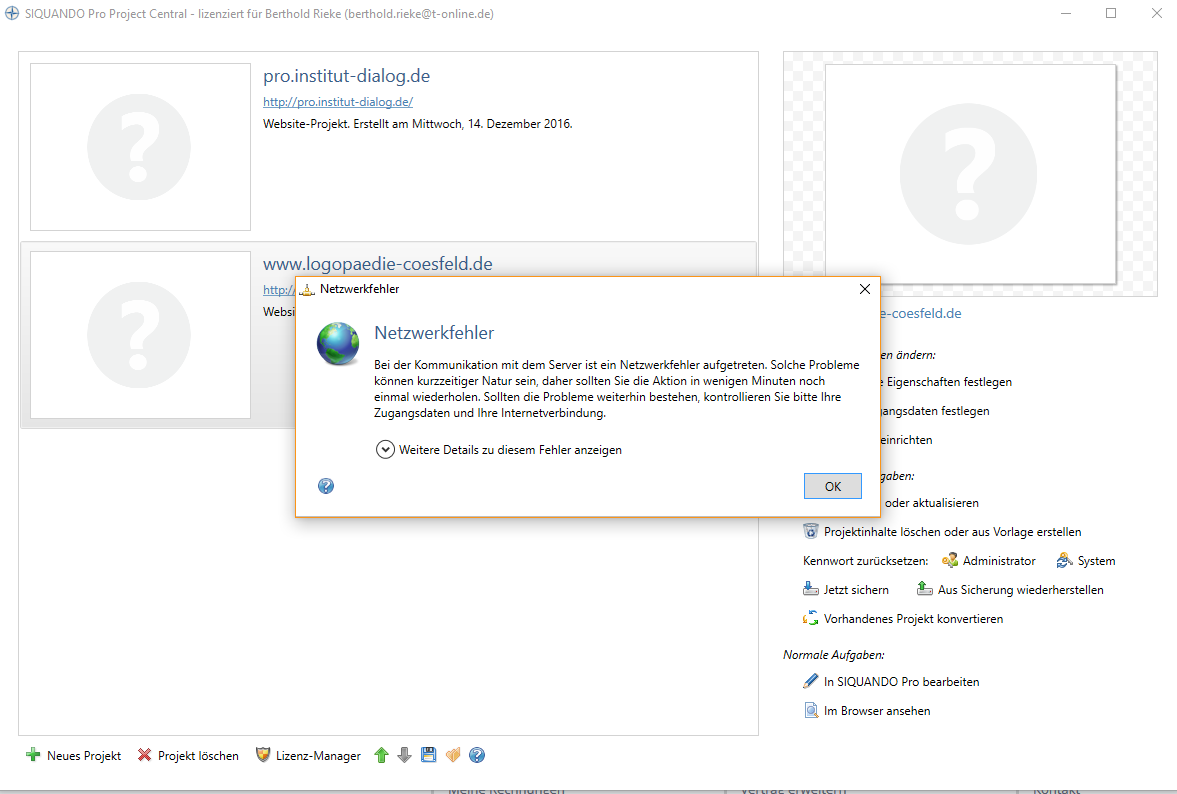The image size is (1177, 794).
Task: Click the 'oder aktualisieren' task
Action: coord(932,503)
